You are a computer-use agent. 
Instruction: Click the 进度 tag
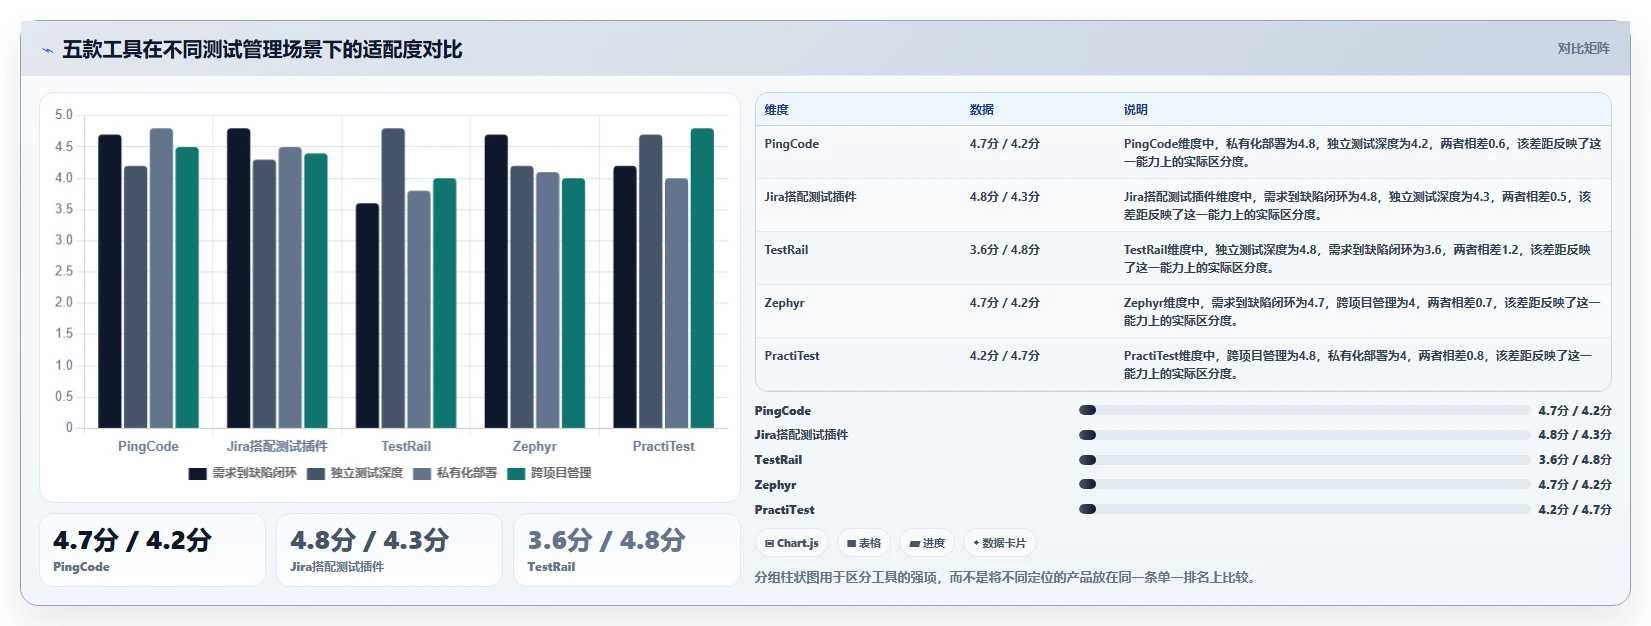pos(927,543)
